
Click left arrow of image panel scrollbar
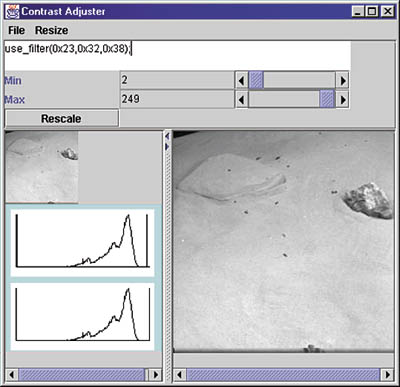[180, 375]
